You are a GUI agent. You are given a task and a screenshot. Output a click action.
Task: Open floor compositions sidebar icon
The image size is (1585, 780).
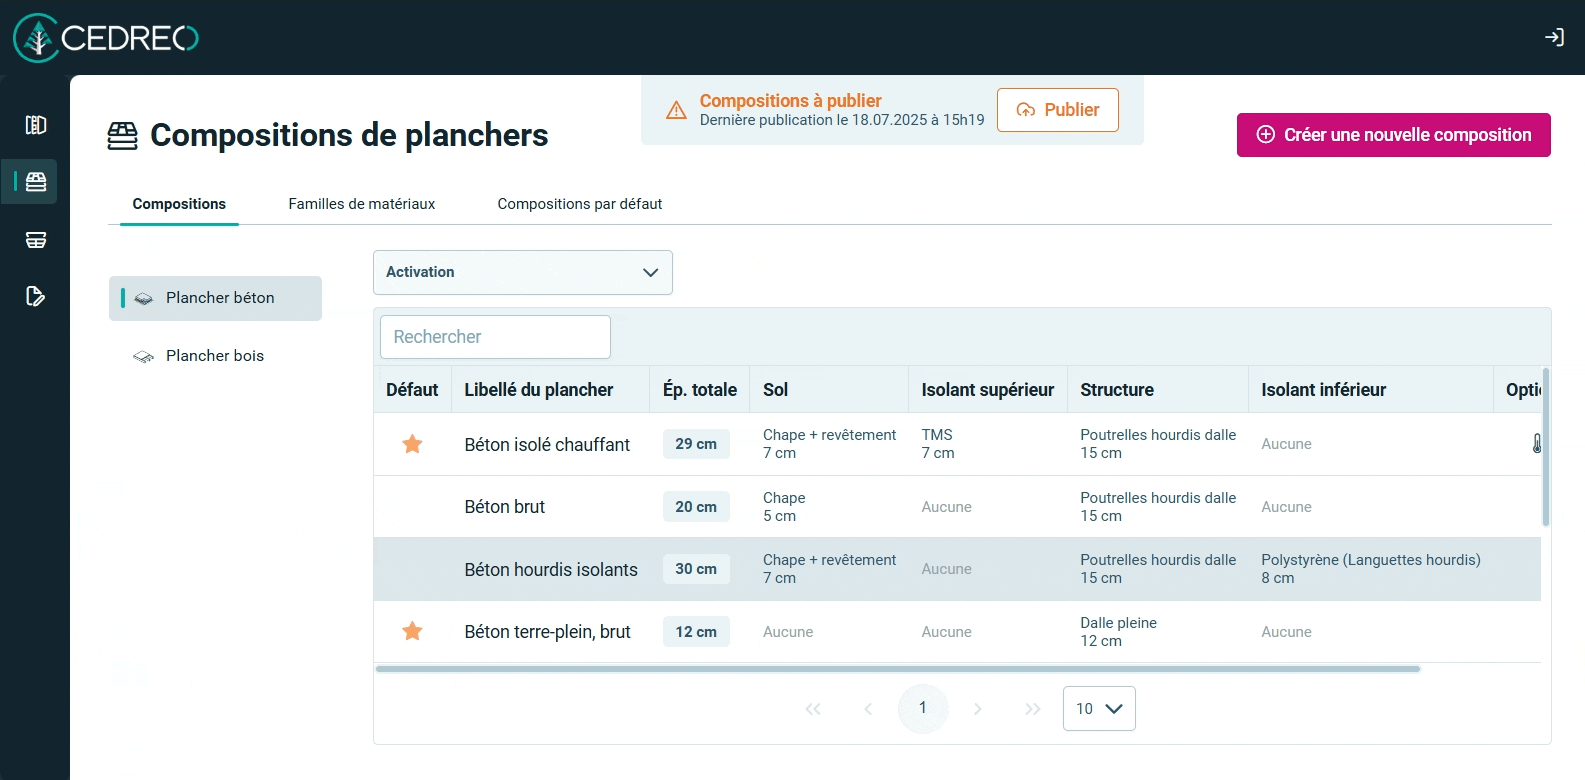coord(36,182)
